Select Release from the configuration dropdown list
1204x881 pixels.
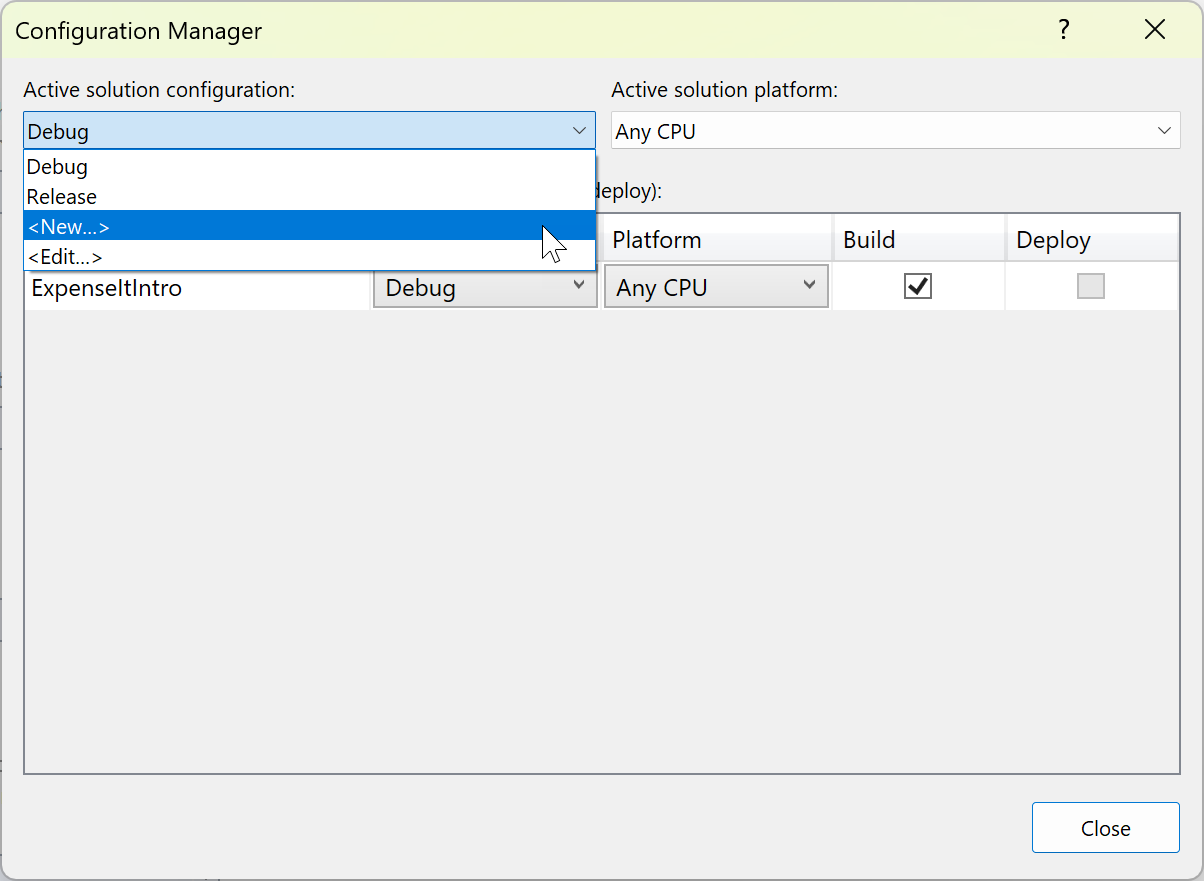[x=61, y=196]
